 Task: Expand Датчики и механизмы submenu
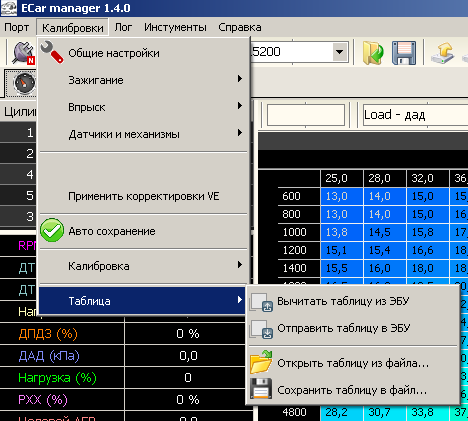[144, 134]
